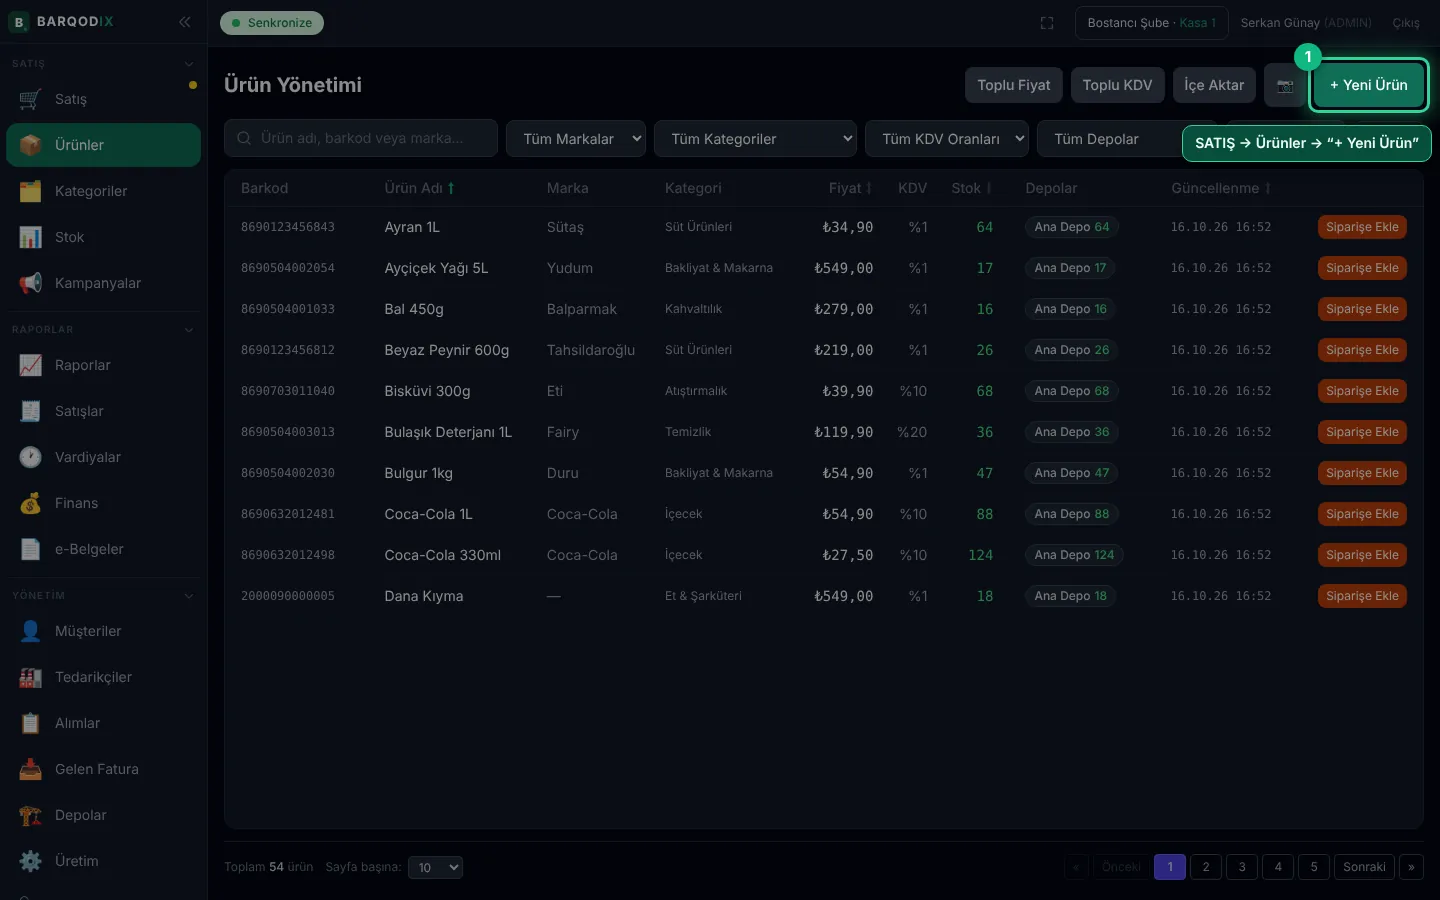Image resolution: width=1440 pixels, height=900 pixels.
Task: Open the Tüm Kategoriler filter dropdown
Action: tap(755, 139)
